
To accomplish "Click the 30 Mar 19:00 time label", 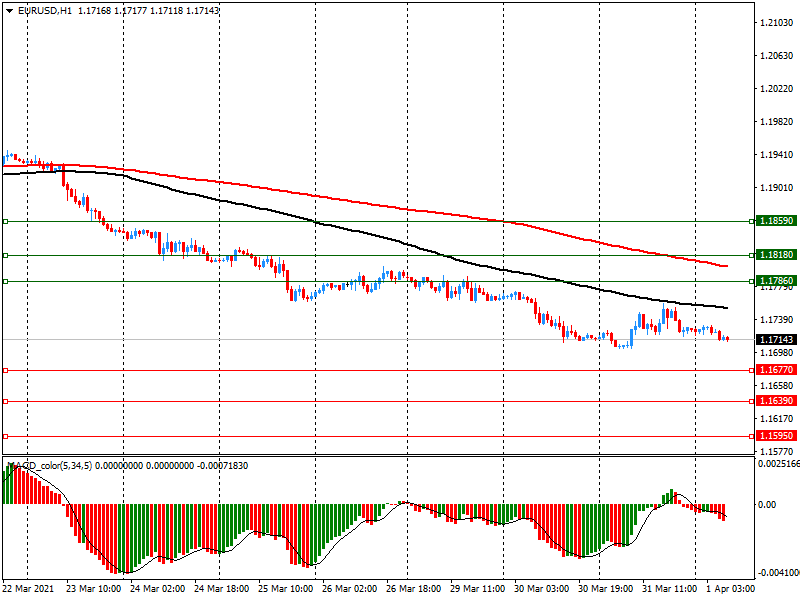I will pos(606,588).
